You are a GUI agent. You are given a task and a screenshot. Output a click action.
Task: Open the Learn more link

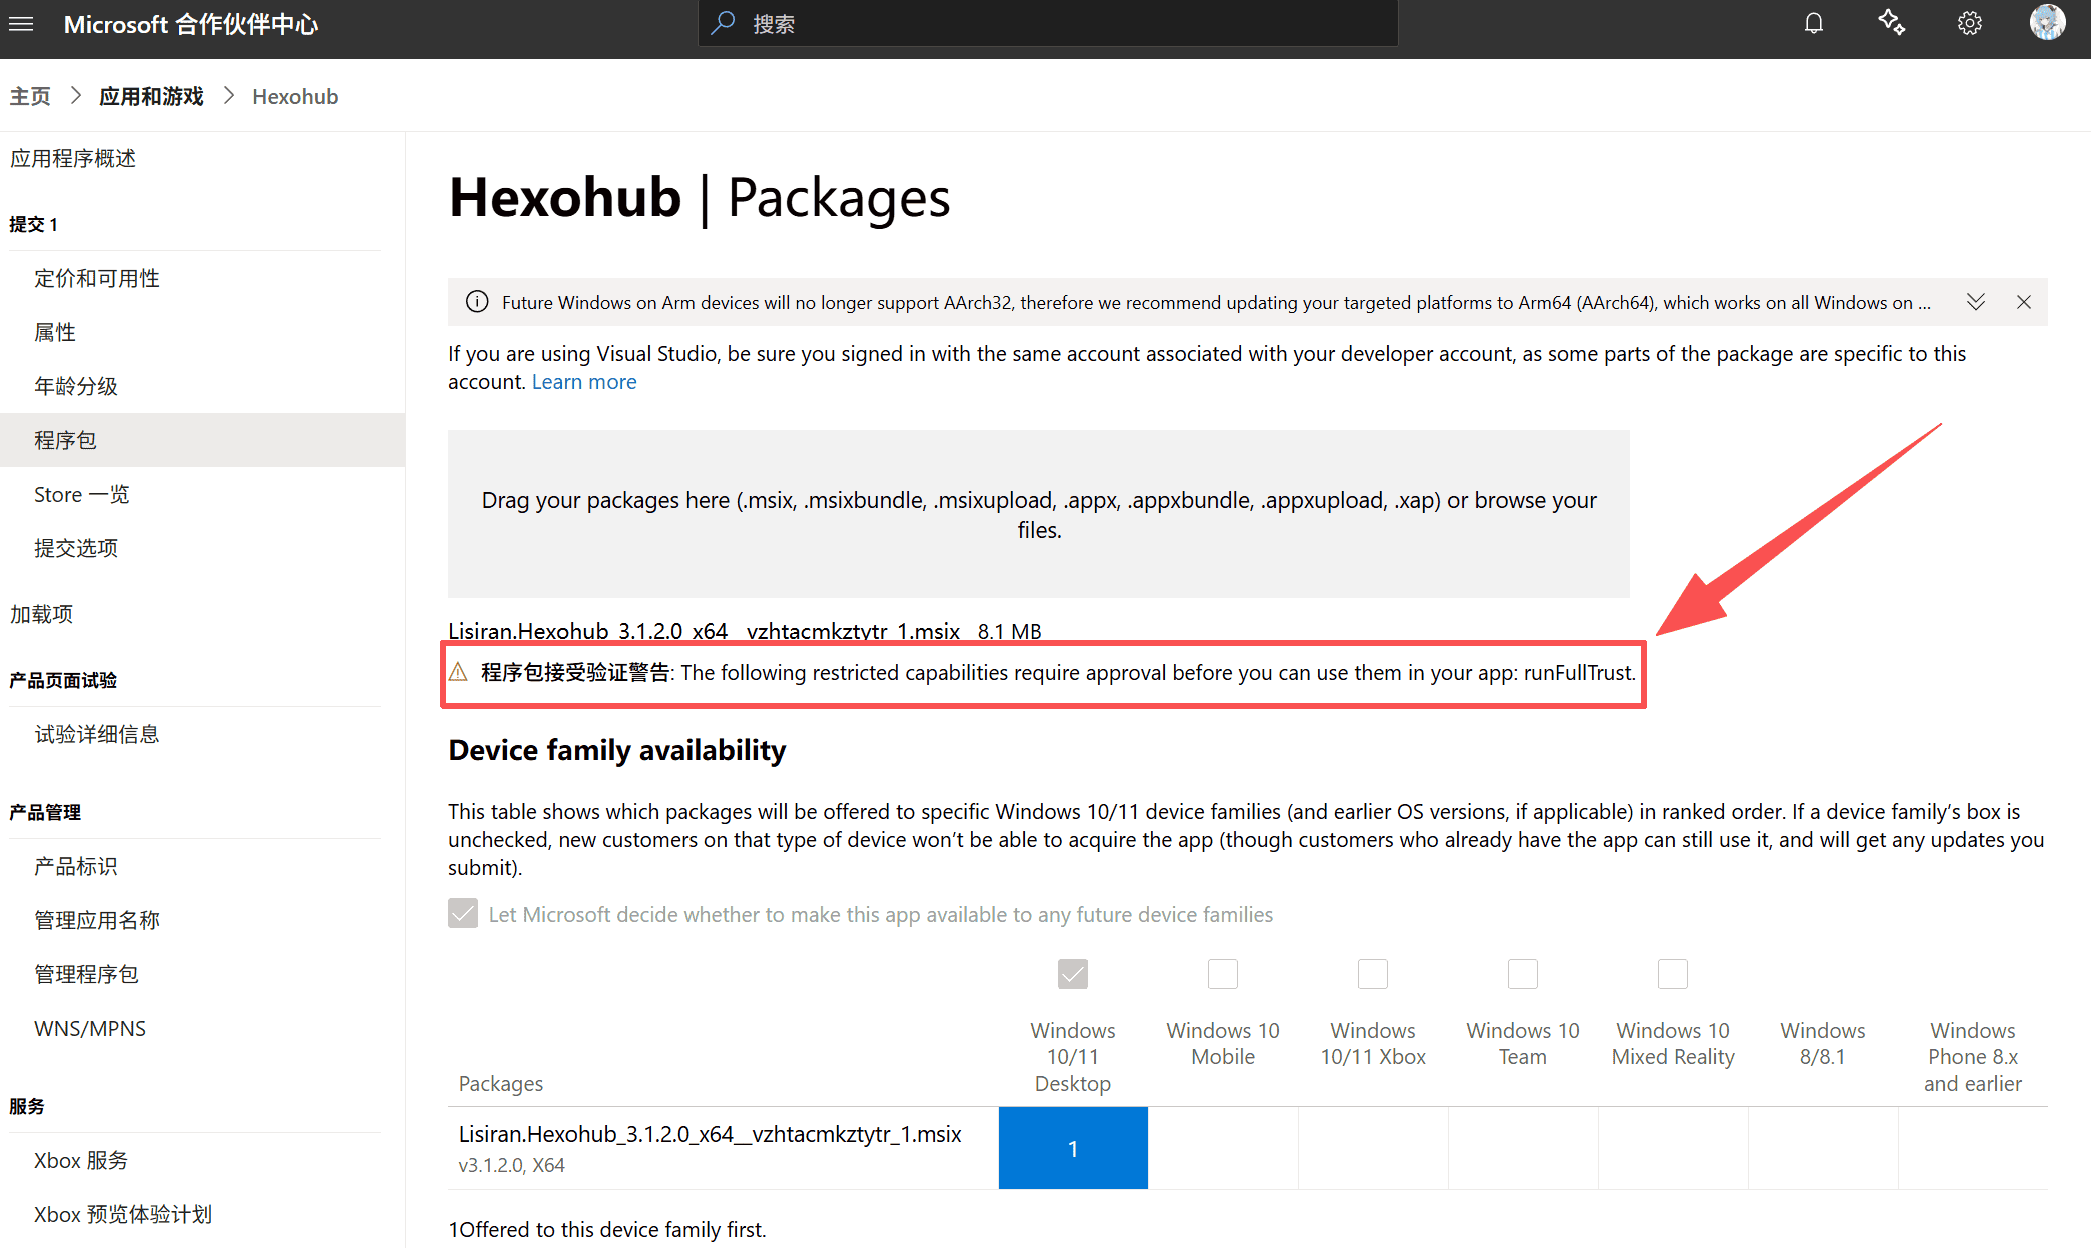584,382
